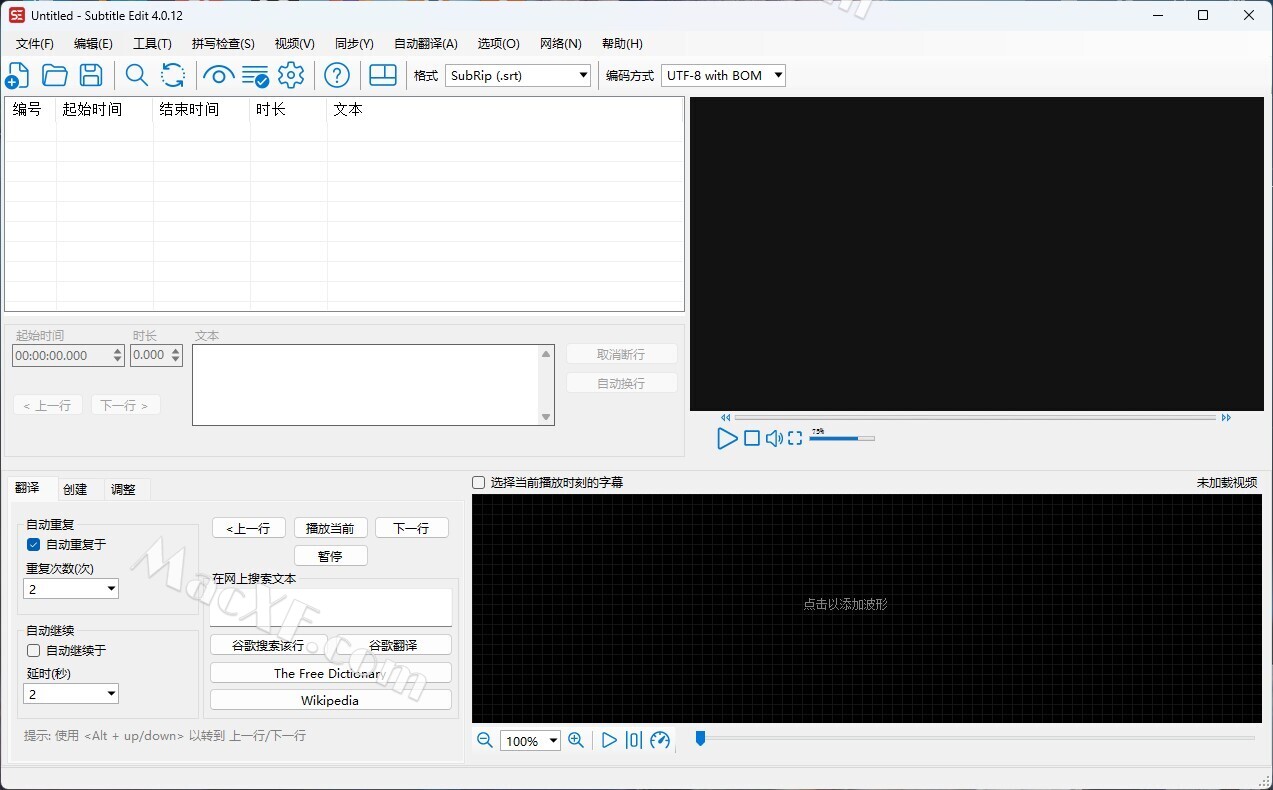
Task: Open a subtitle file with folder icon
Action: (54, 75)
